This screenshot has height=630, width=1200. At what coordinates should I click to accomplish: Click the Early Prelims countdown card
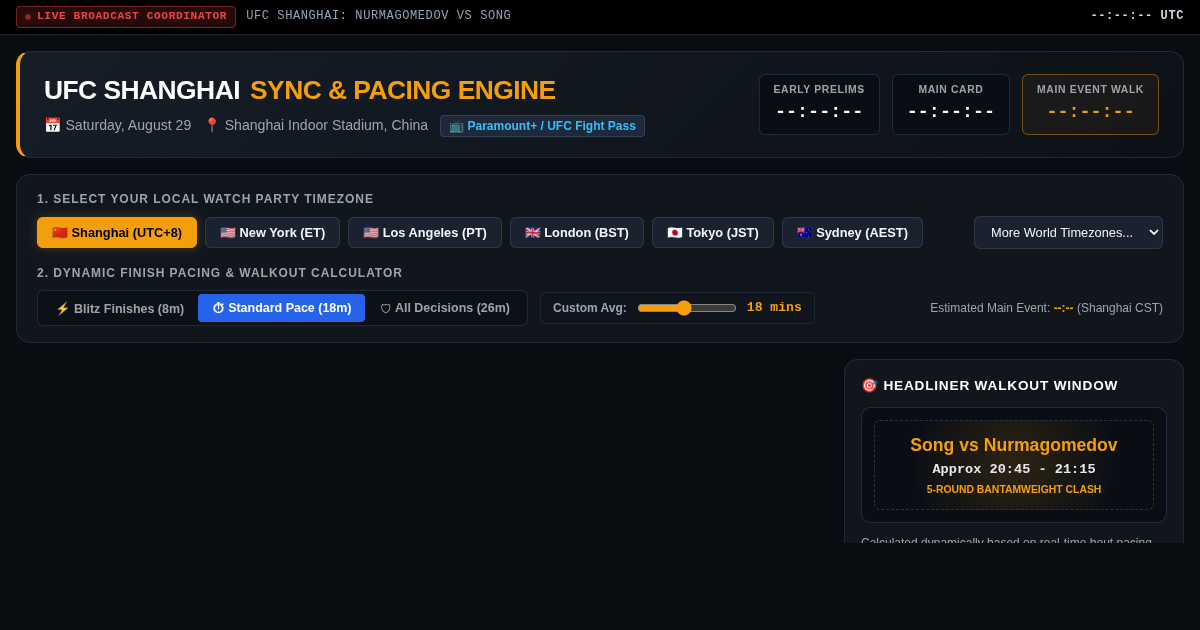819,104
